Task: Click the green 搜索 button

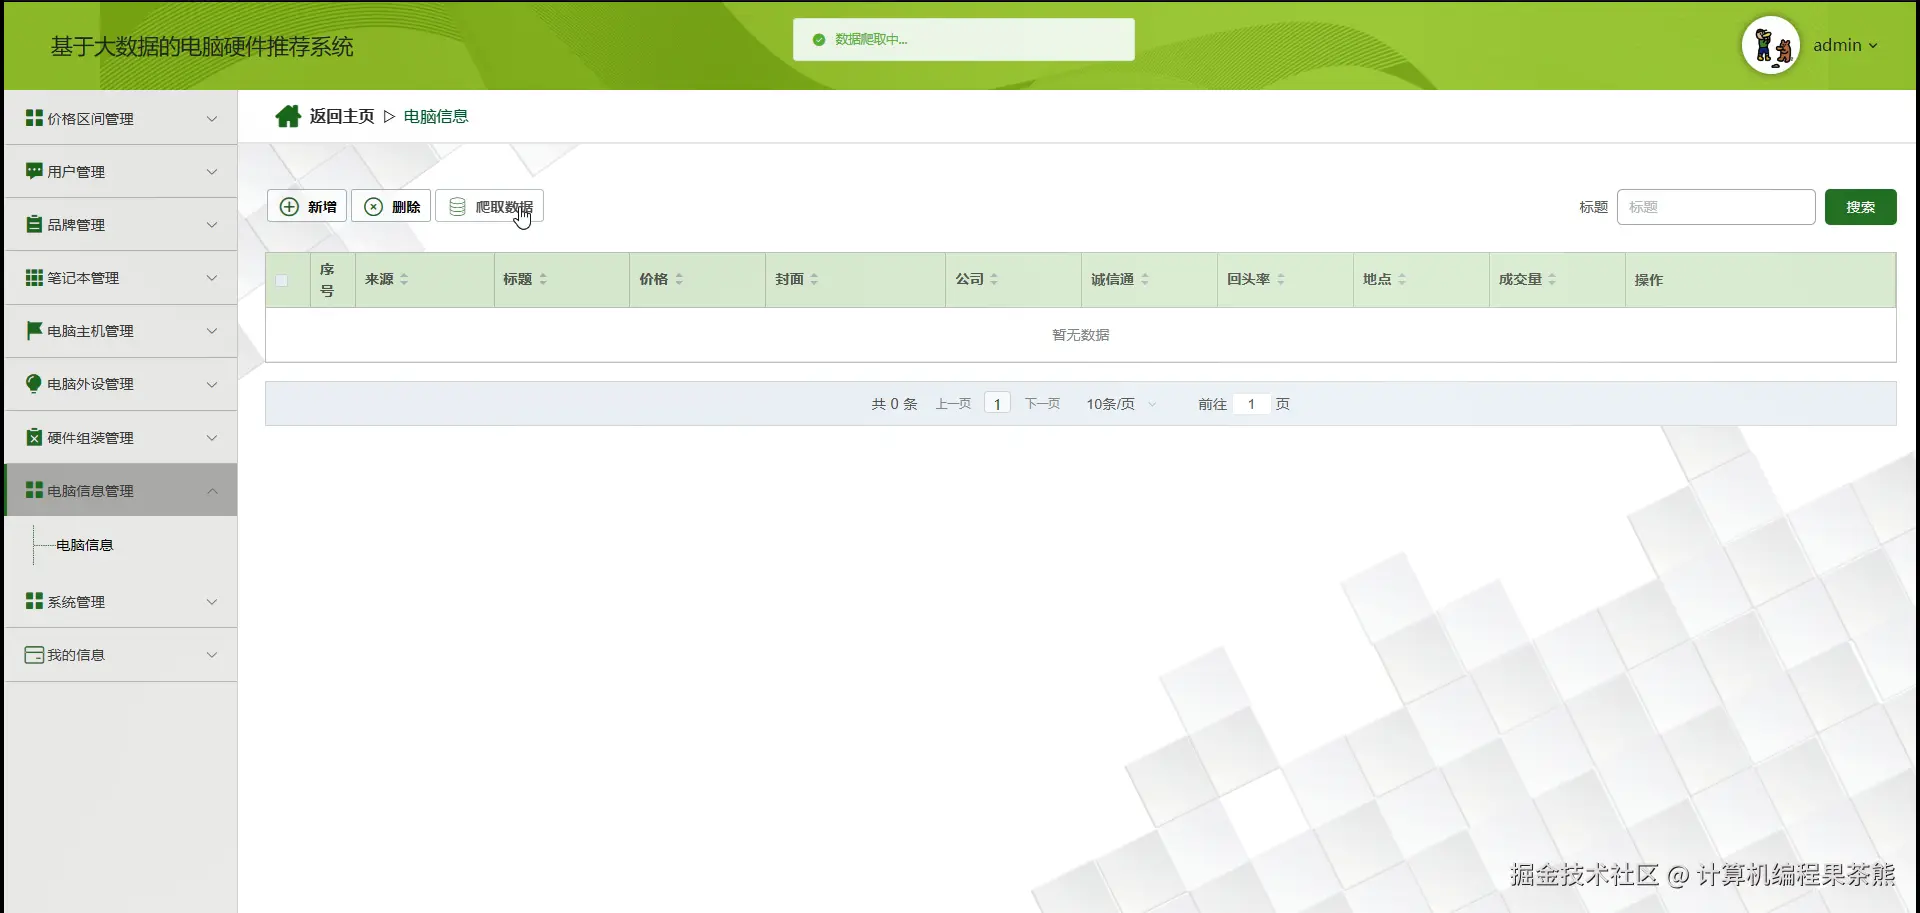Action: pos(1860,207)
